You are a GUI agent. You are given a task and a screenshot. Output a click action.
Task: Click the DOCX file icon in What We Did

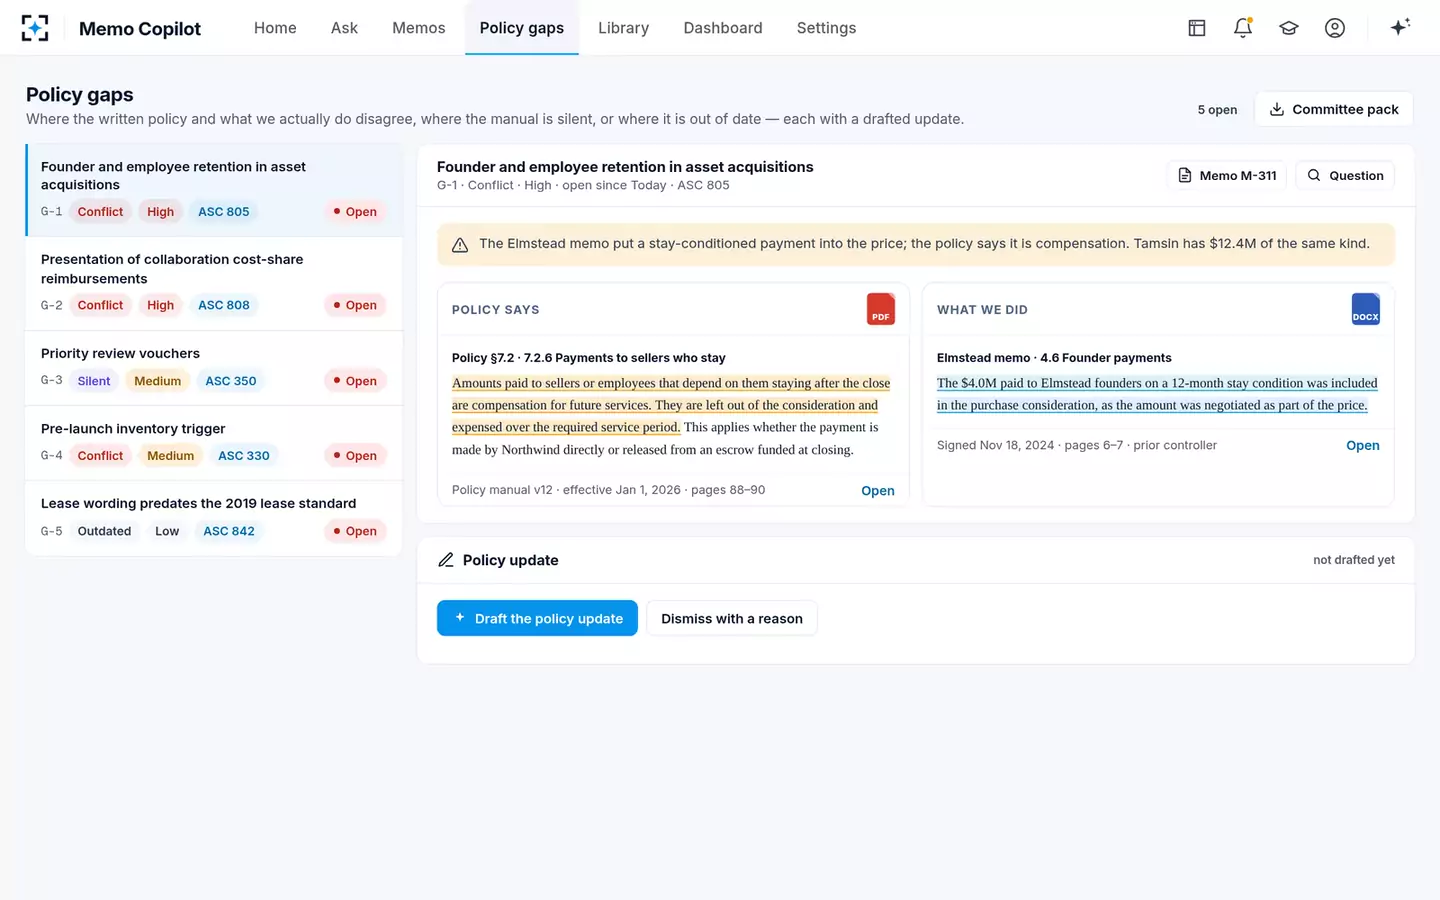coord(1365,309)
